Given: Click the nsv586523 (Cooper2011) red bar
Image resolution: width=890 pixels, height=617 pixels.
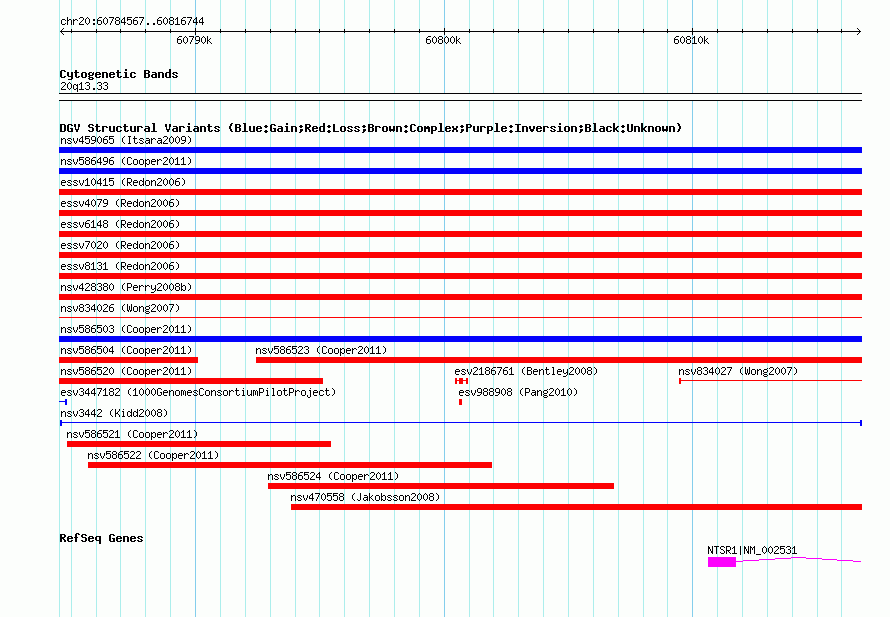Looking at the screenshot, I should (x=559, y=360).
